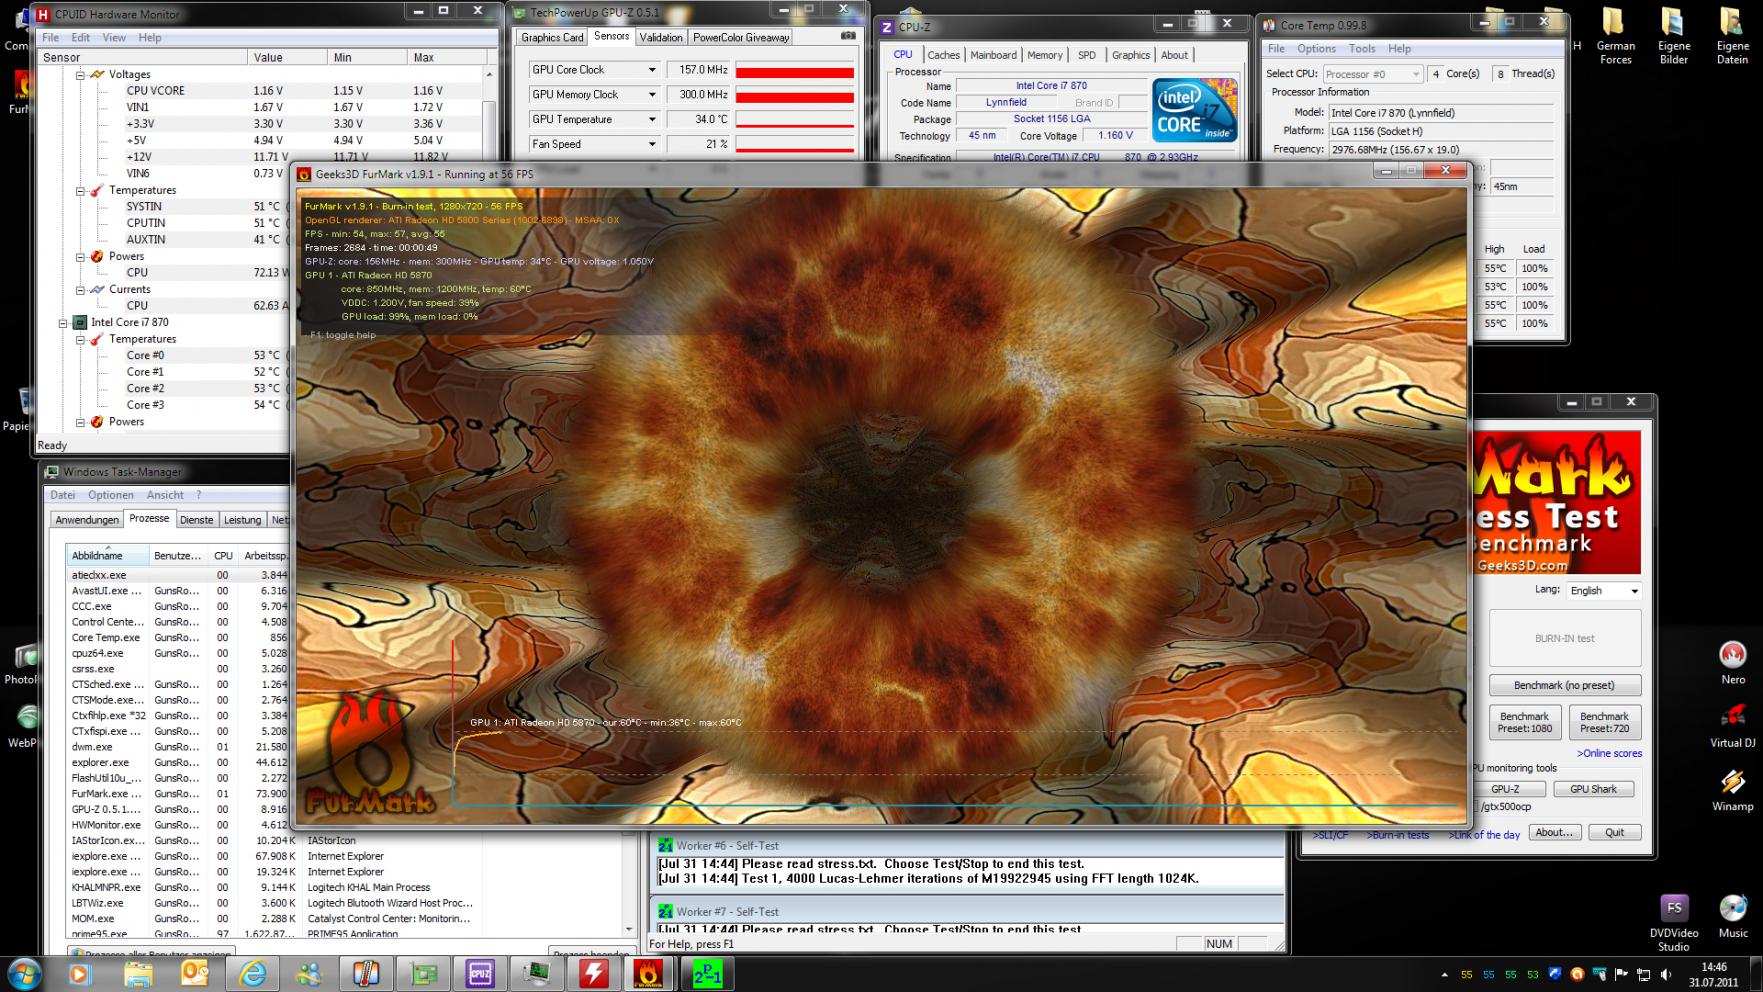Switch to CPU-Z via its taskbar icon
Image resolution: width=1763 pixels, height=992 pixels.
[480, 973]
